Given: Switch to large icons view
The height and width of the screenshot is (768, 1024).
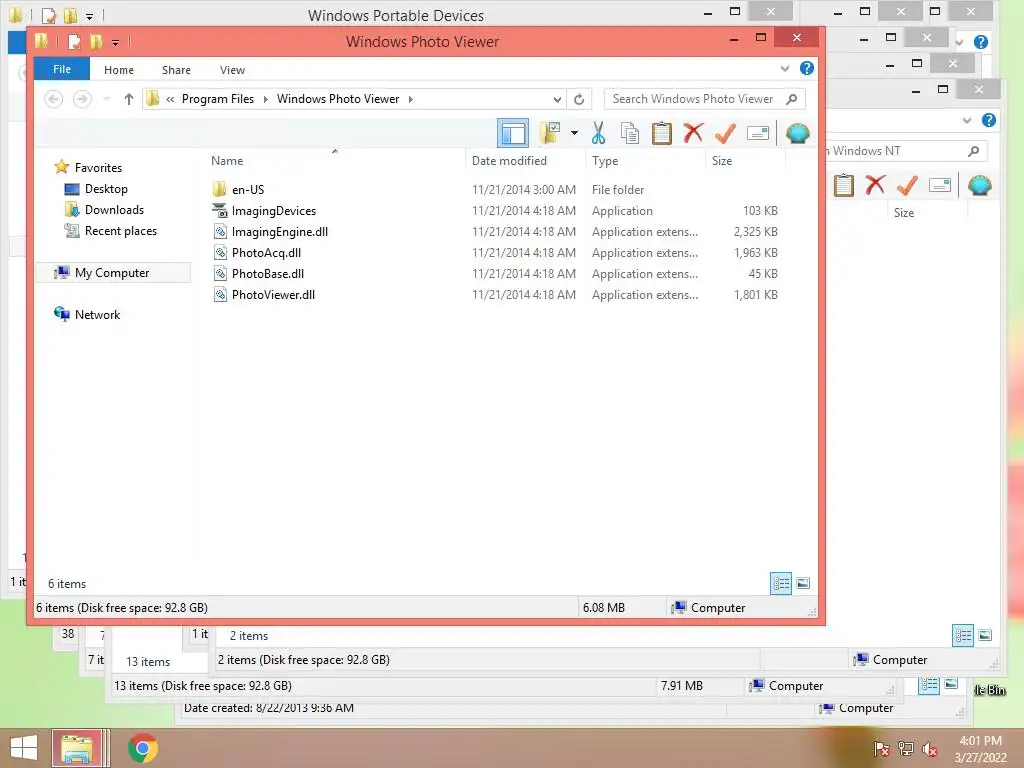Looking at the screenshot, I should click(x=803, y=583).
